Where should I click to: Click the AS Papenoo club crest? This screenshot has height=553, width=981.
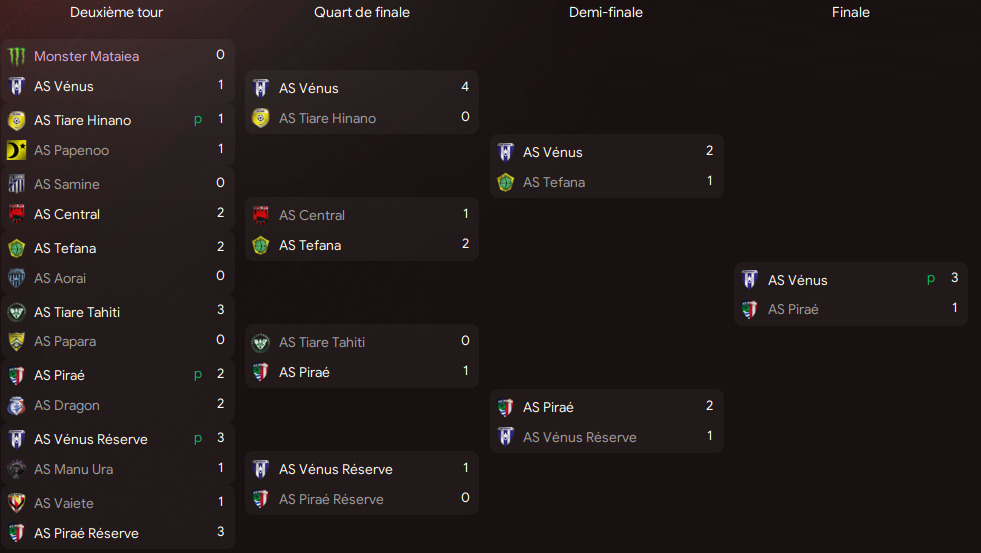tap(16, 150)
